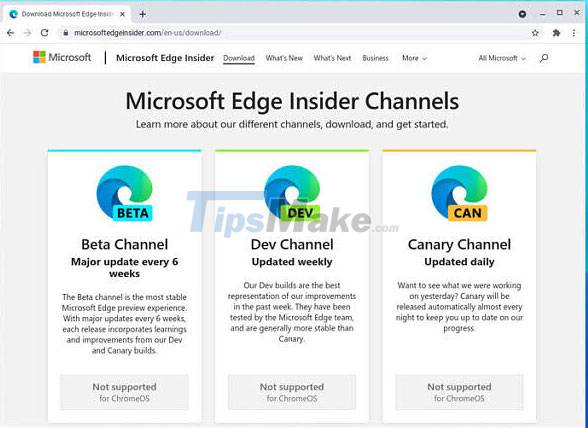Close the Download Microsoft Edge tab
The height and width of the screenshot is (428, 588).
pyautogui.click(x=122, y=14)
